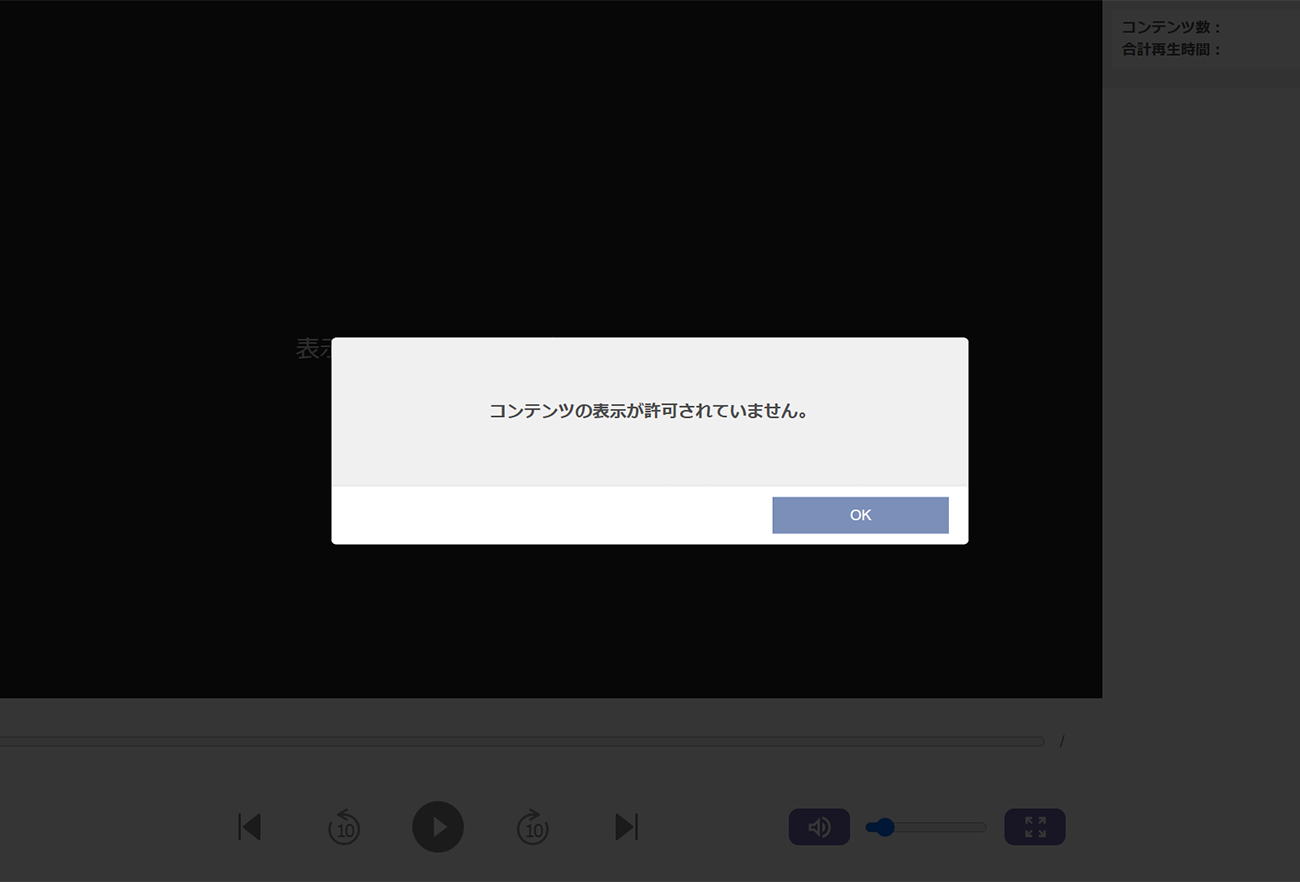Rewind 10 seconds
The height and width of the screenshot is (882, 1300).
pos(344,827)
